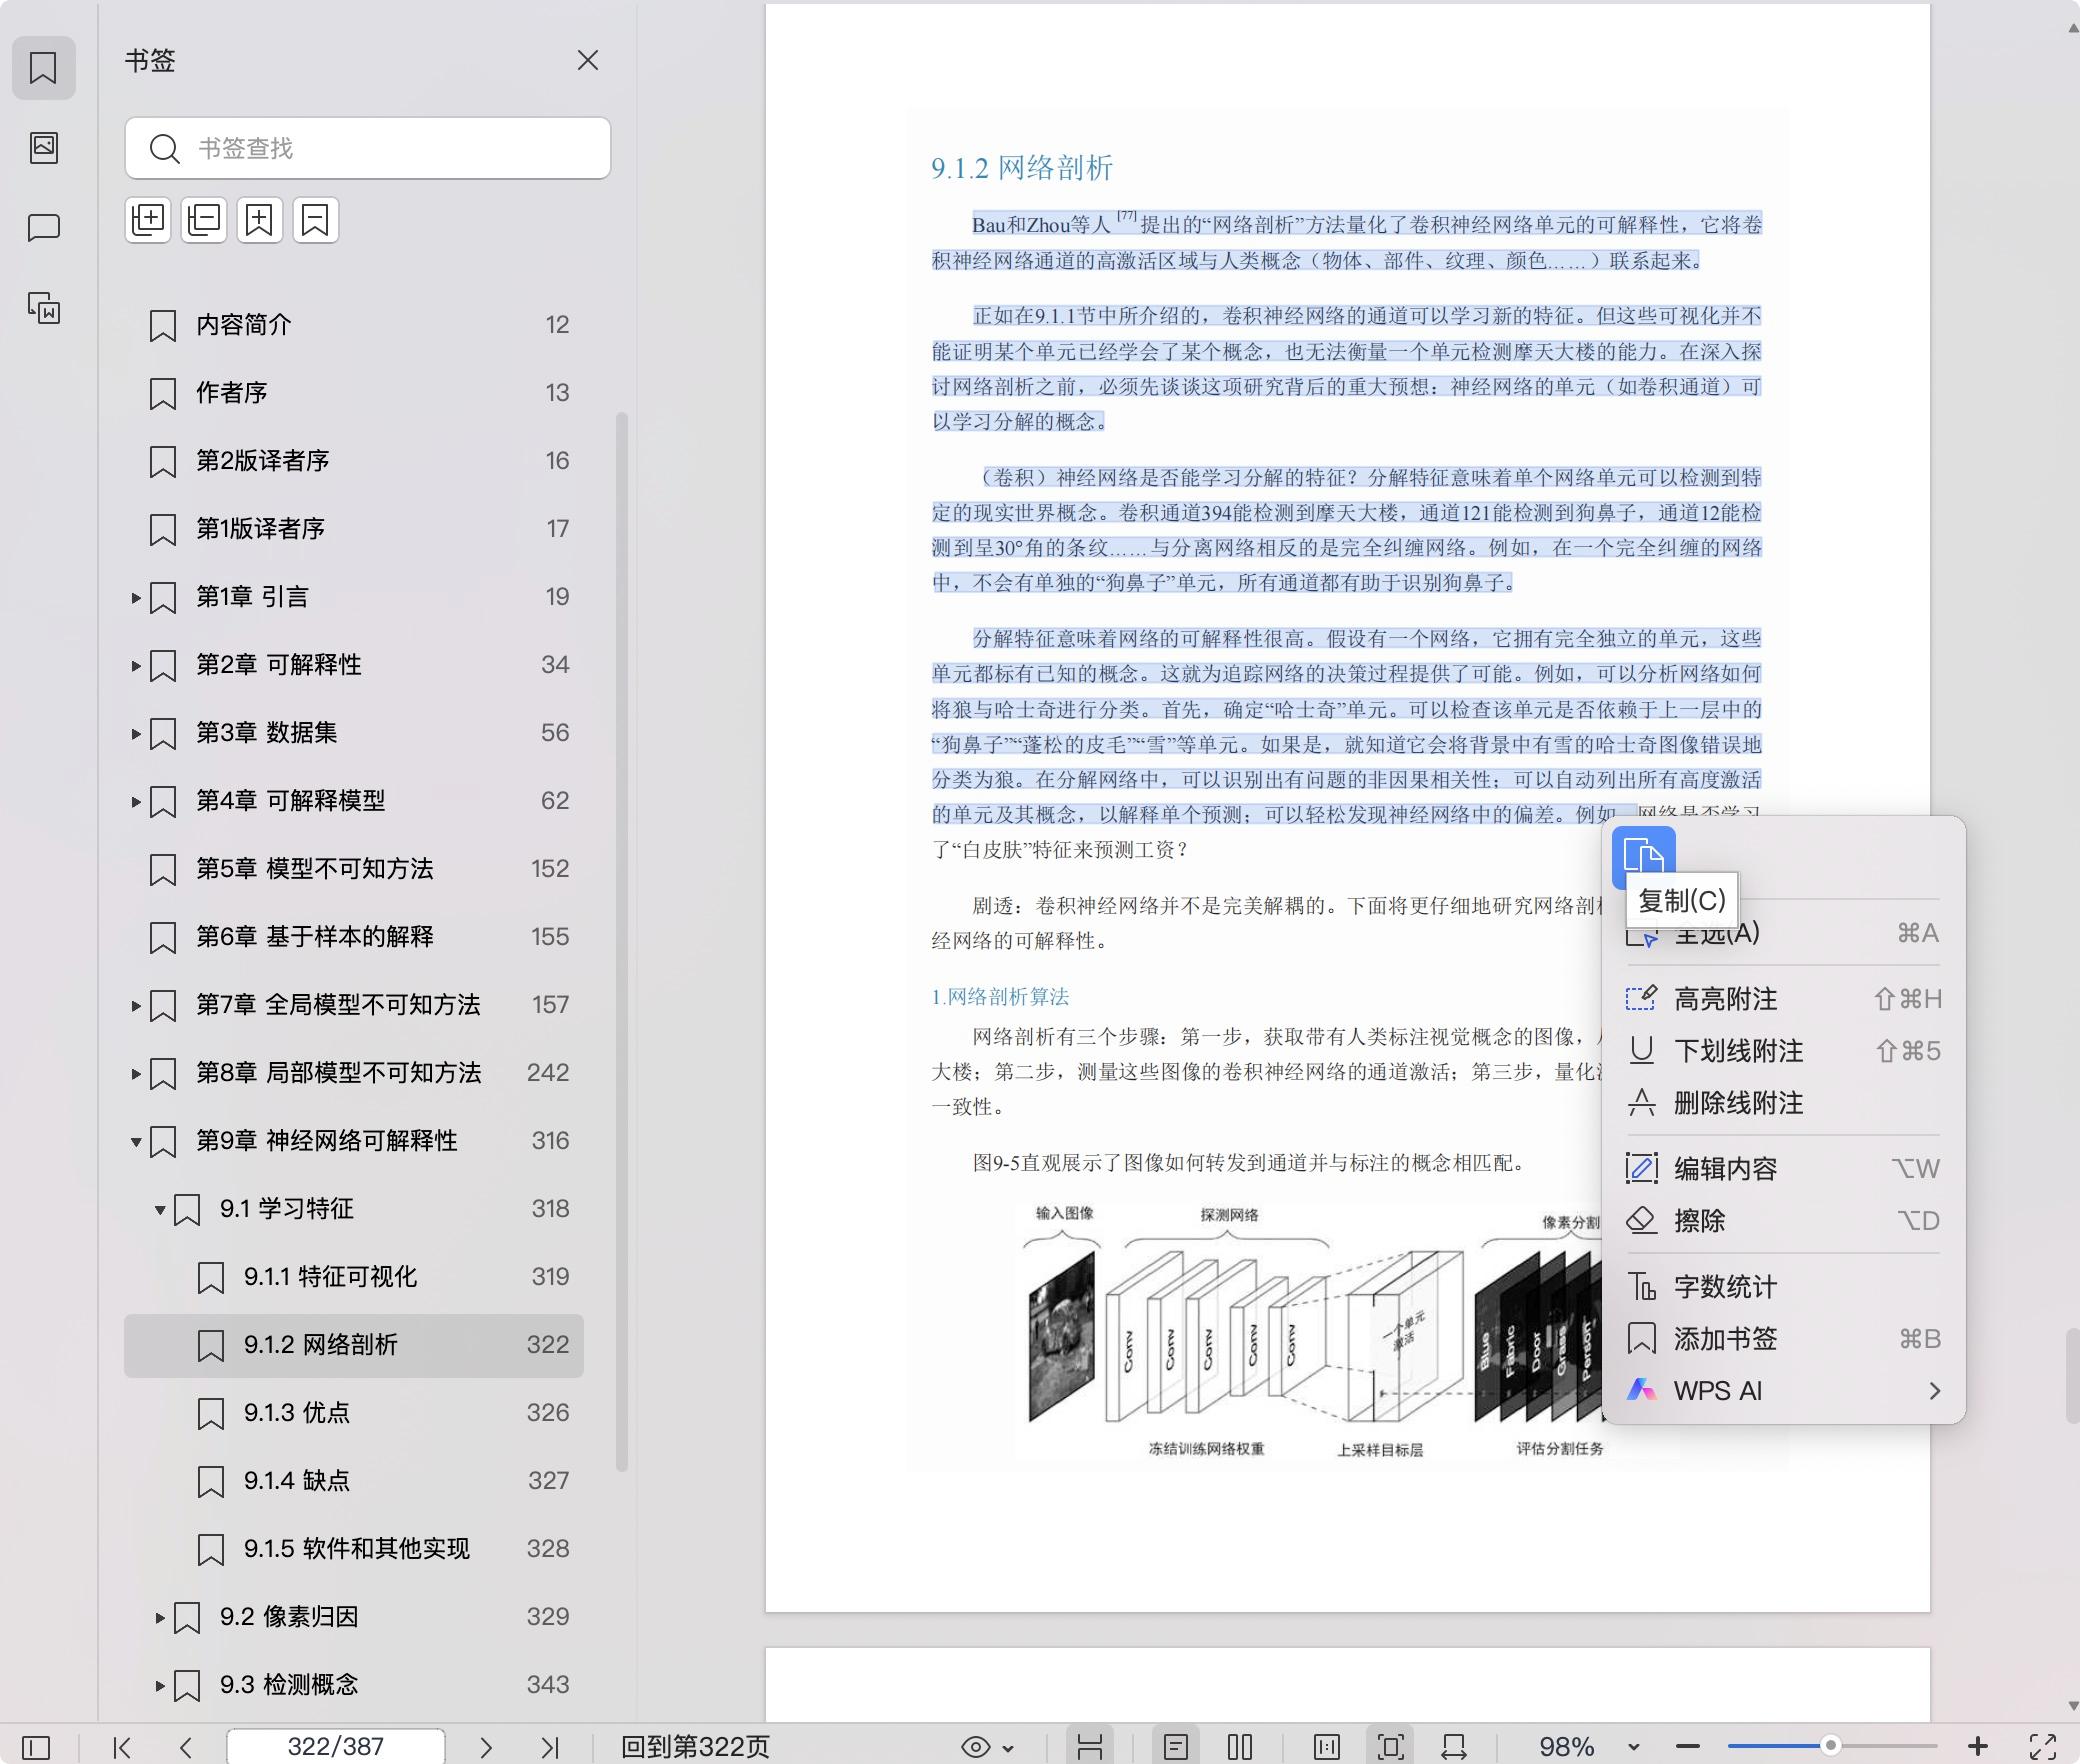Enter fullscreen mode from the status bar
Image resolution: width=2080 pixels, height=1764 pixels.
[x=2042, y=1747]
